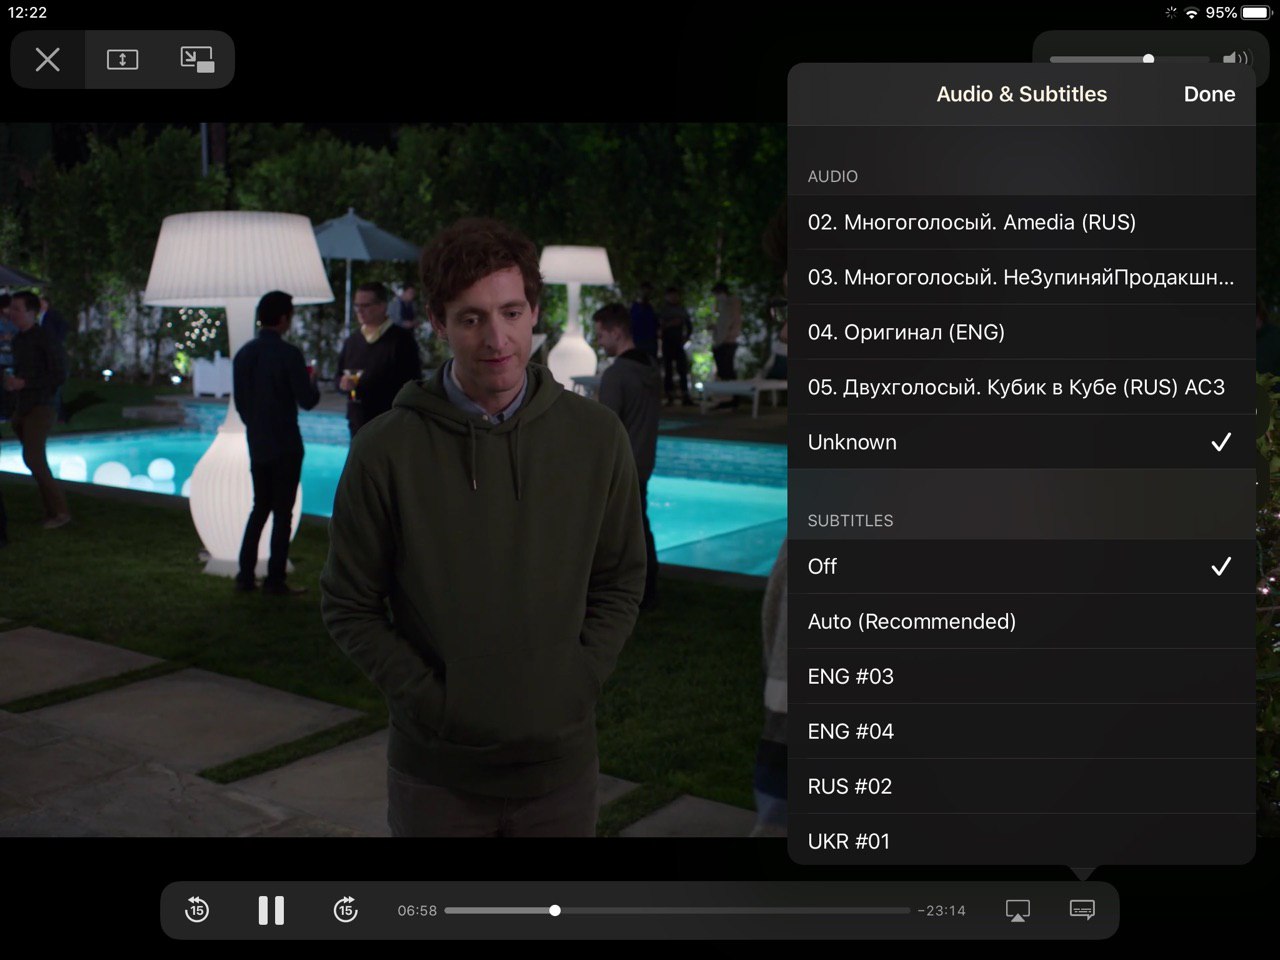Select audio track 05 Кубик в Кубе

pyautogui.click(x=1021, y=387)
